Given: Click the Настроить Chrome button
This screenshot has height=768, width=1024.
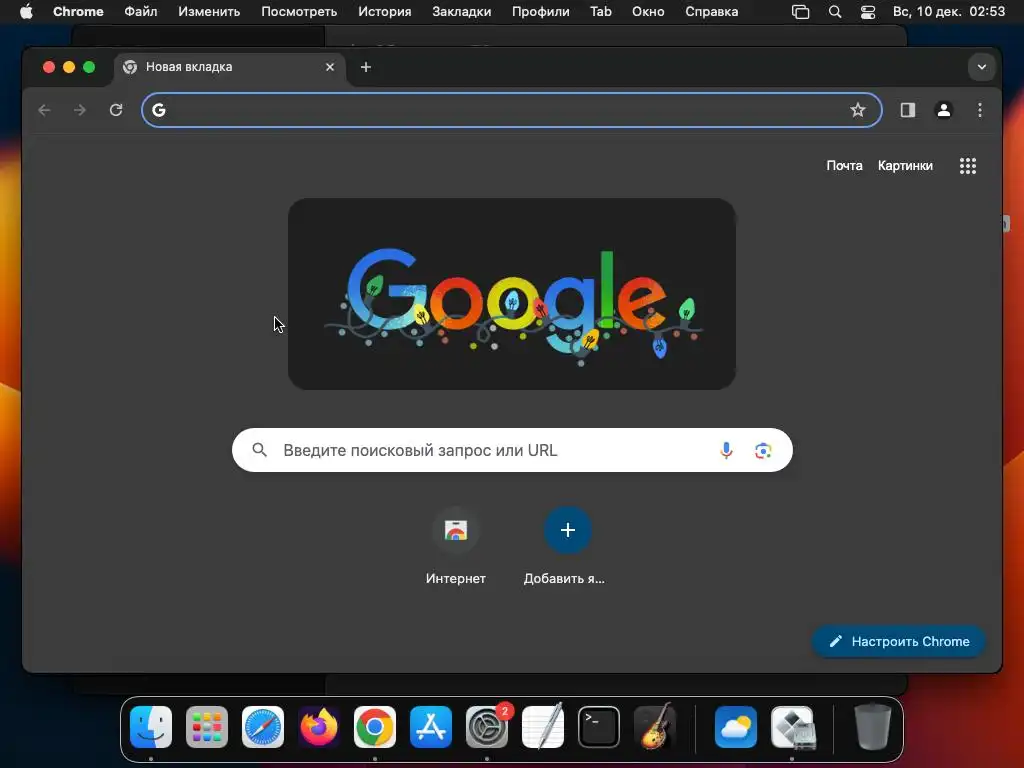Looking at the screenshot, I should (x=899, y=641).
